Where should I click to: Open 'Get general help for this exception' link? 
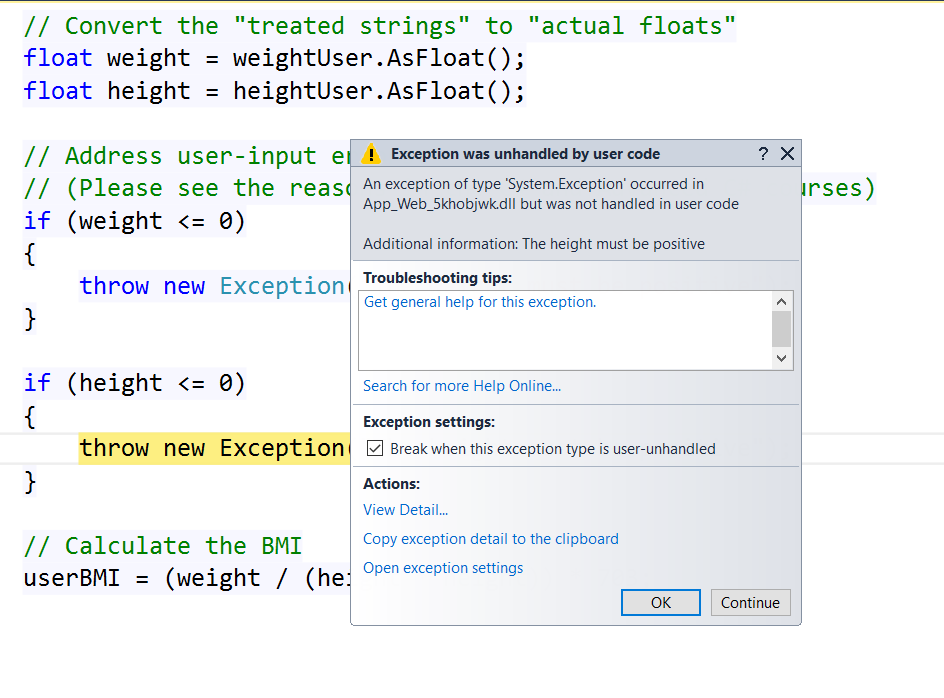tap(480, 302)
